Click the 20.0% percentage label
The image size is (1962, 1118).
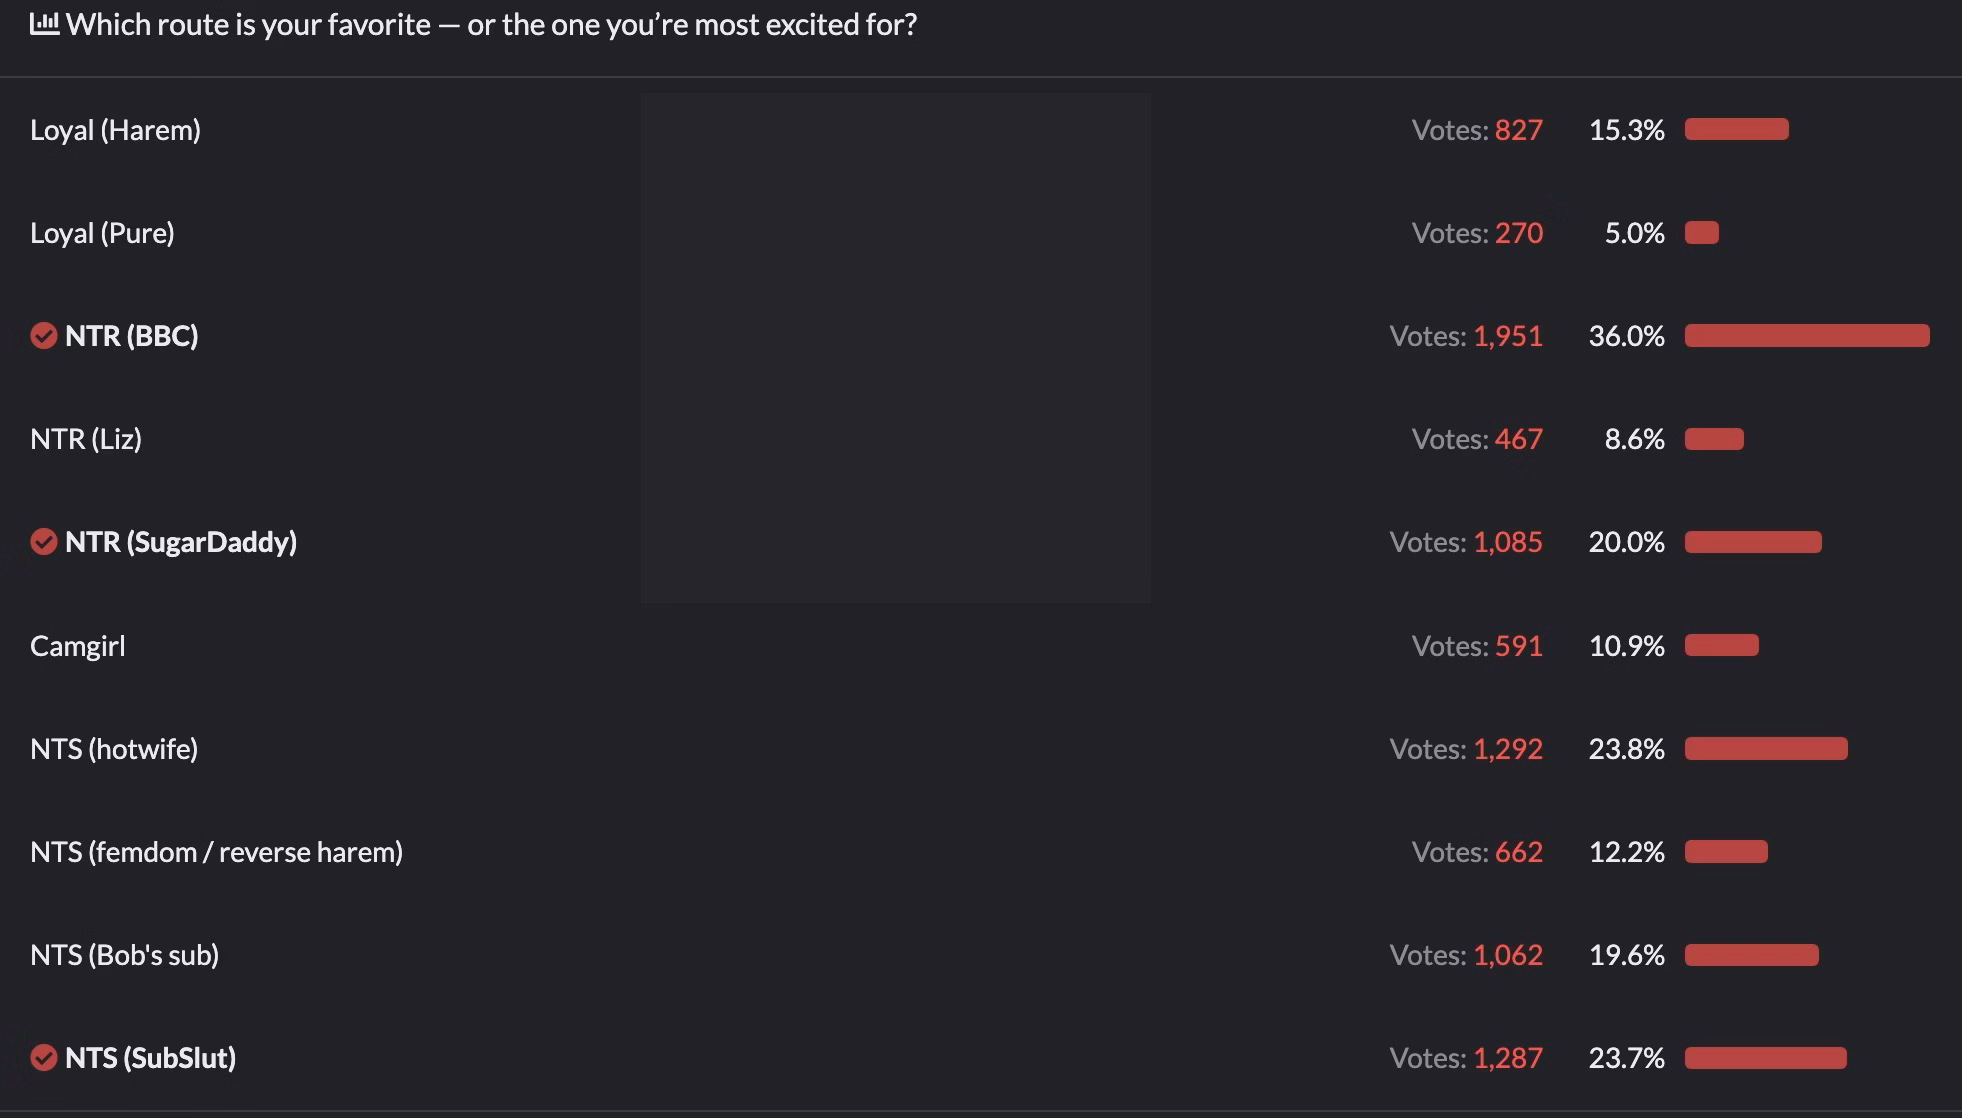click(1626, 542)
